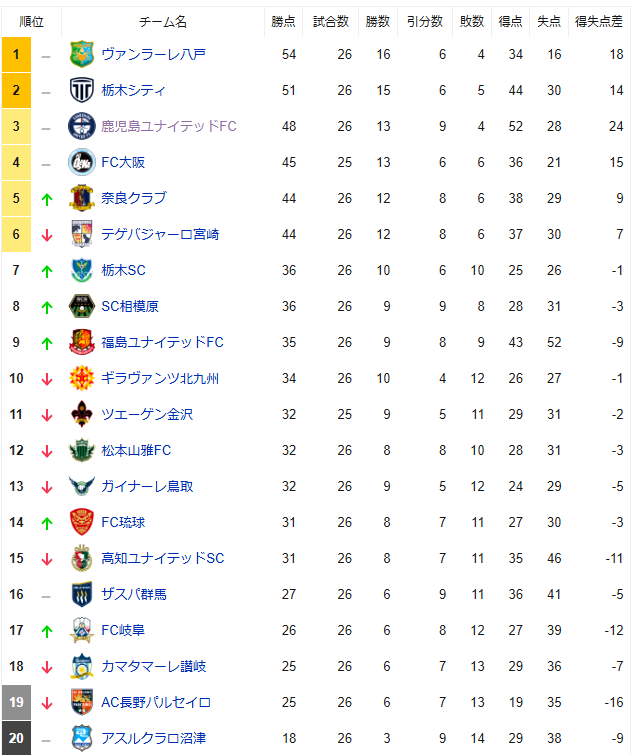The image size is (639, 755).
Task: Click the ザスパ群馬 navy shield logo
Action: click(81, 594)
